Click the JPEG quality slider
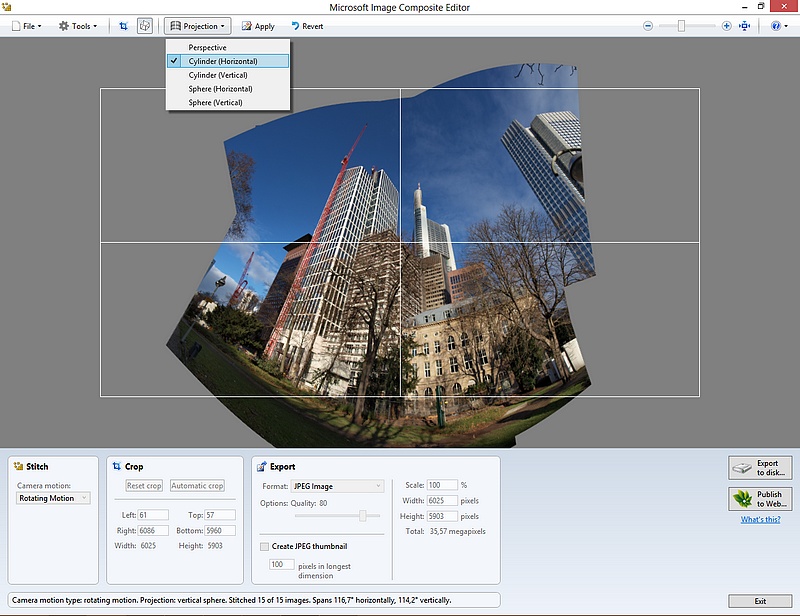Image resolution: width=800 pixels, height=616 pixels. click(x=362, y=515)
